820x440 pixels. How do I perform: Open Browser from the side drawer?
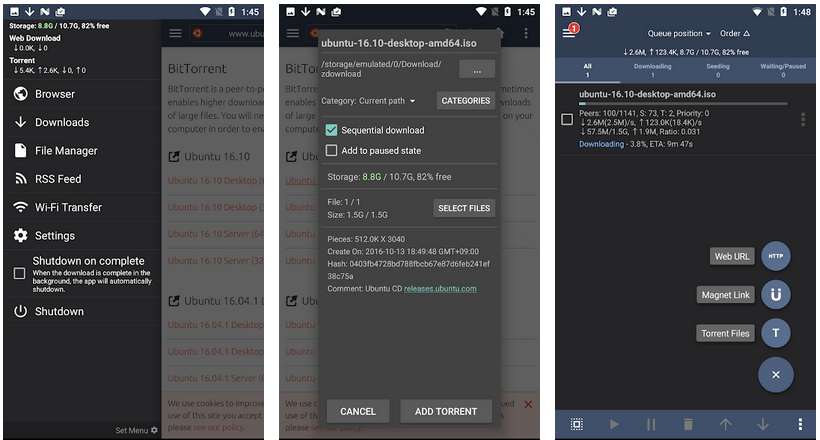[x=82, y=94]
